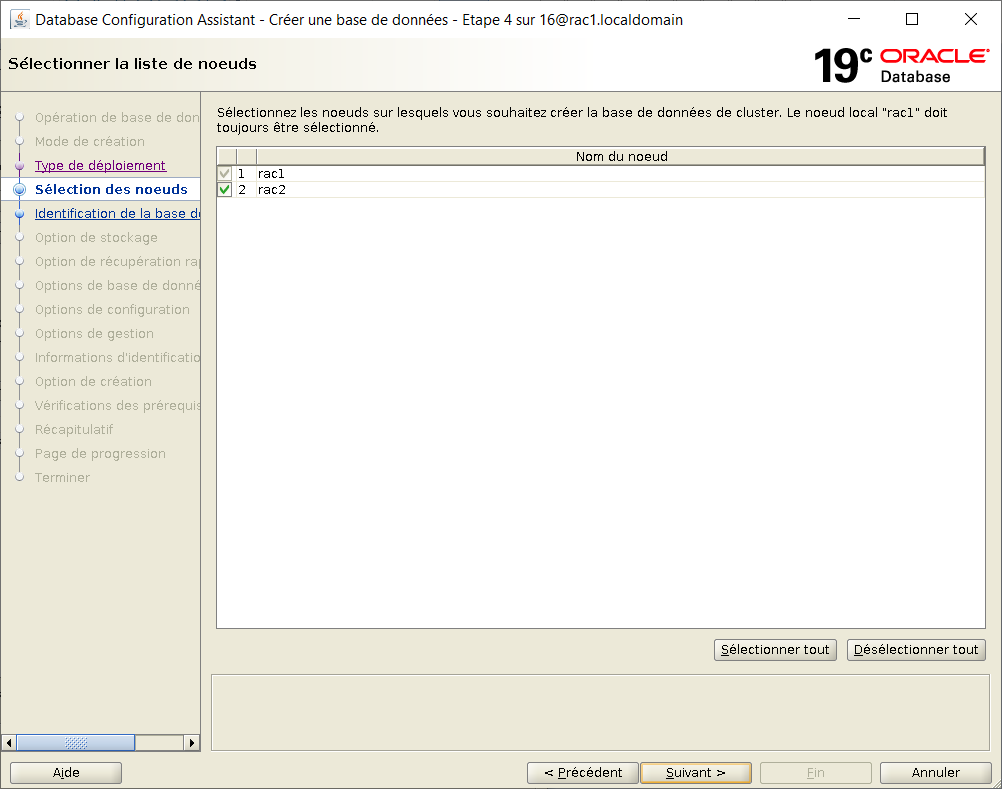This screenshot has height=789, width=1002.
Task: Open help with the Aide button
Action: pos(66,772)
